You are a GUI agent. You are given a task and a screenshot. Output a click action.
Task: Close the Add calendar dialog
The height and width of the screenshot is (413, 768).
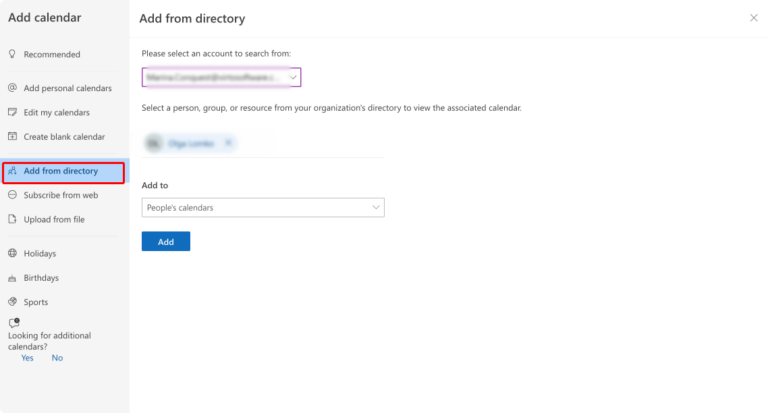click(x=754, y=18)
